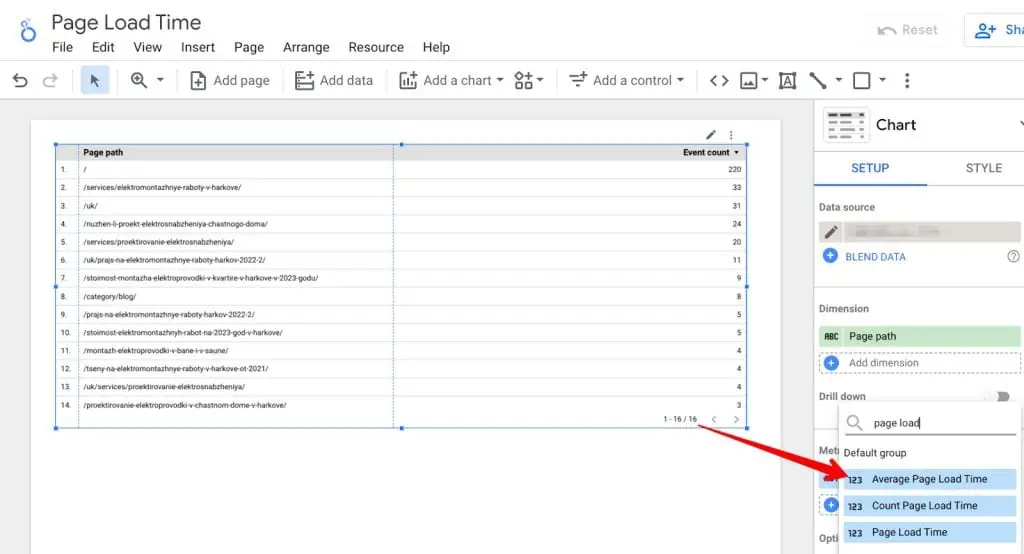This screenshot has width=1024, height=554.
Task: Open the Resource menu
Action: 376,47
